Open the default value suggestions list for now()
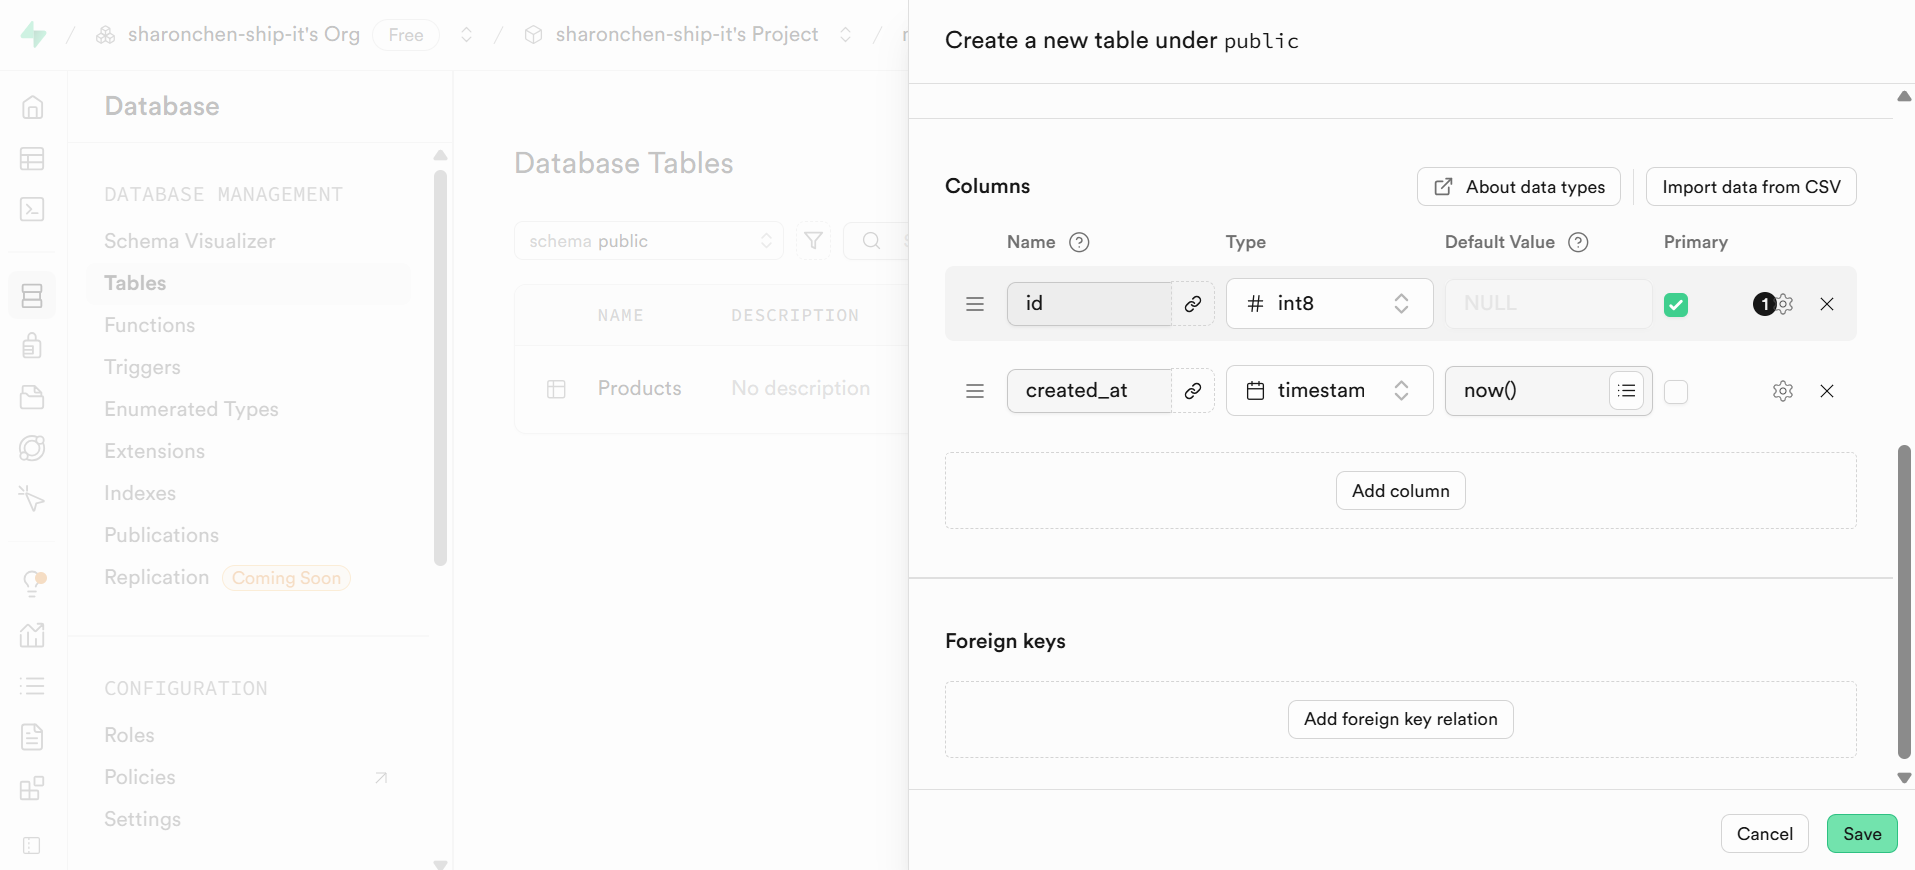Viewport: 1915px width, 870px height. point(1626,391)
